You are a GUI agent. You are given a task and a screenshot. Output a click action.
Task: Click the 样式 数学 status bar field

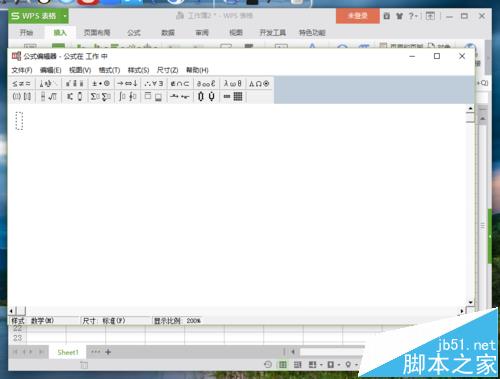(x=44, y=321)
